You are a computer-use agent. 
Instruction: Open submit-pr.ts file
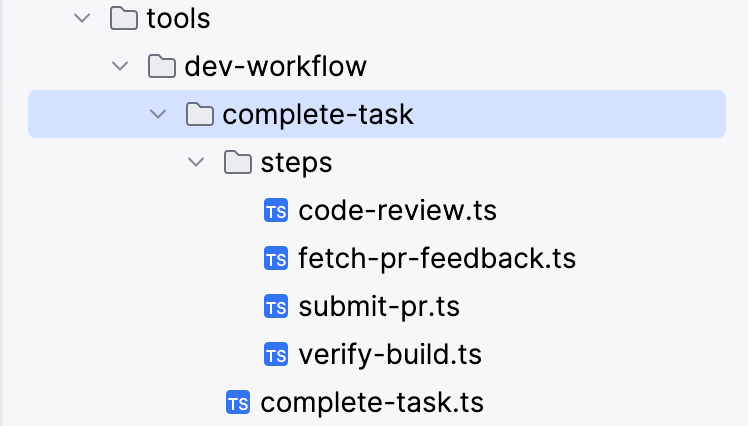pos(379,306)
